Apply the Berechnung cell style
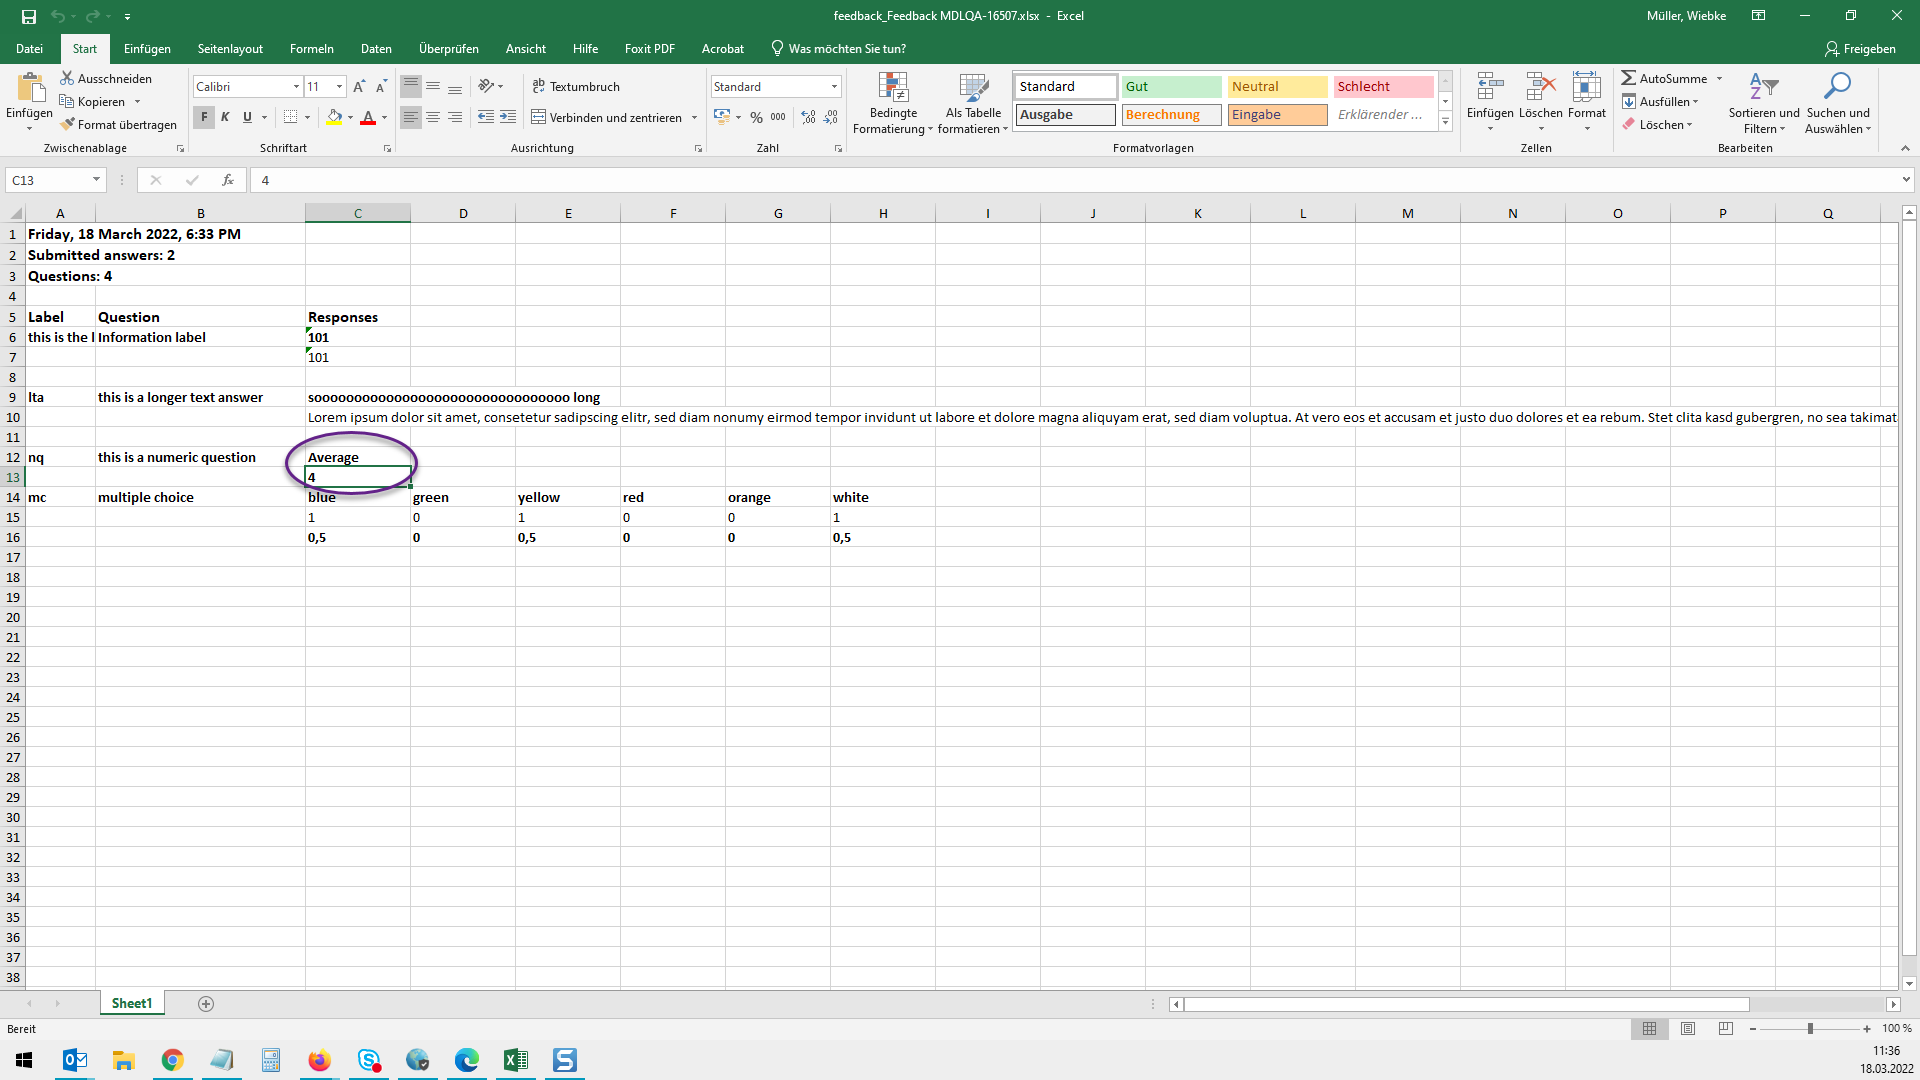Screen dimensions: 1920x1080 (1171, 115)
